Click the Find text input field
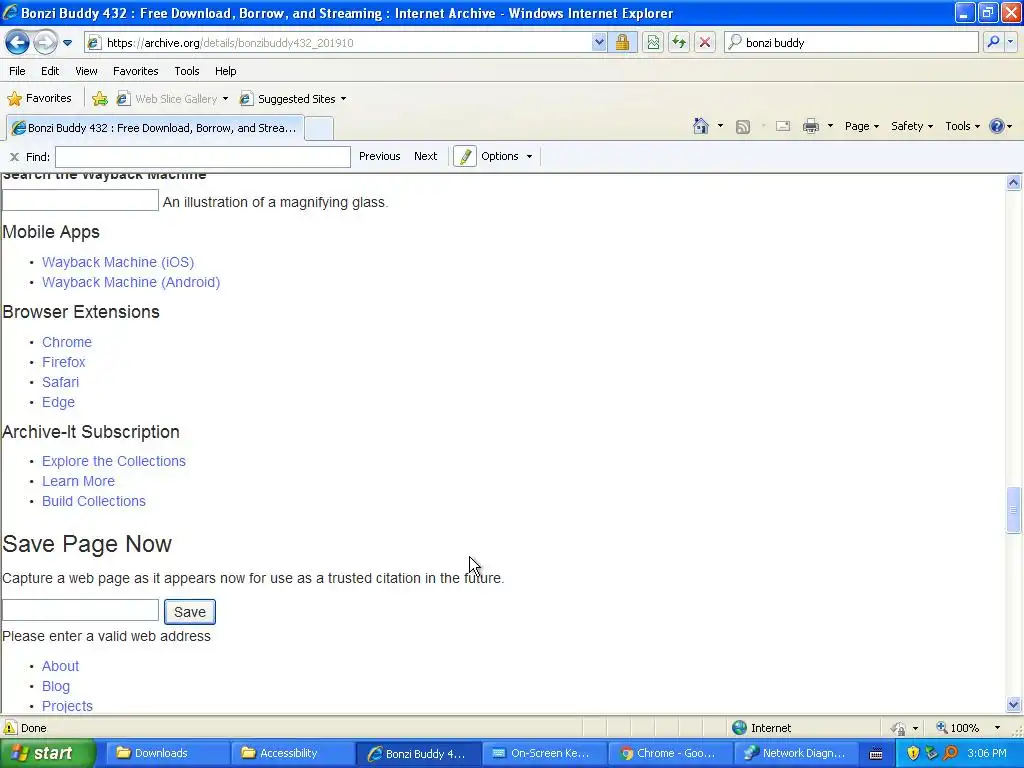 click(x=203, y=157)
